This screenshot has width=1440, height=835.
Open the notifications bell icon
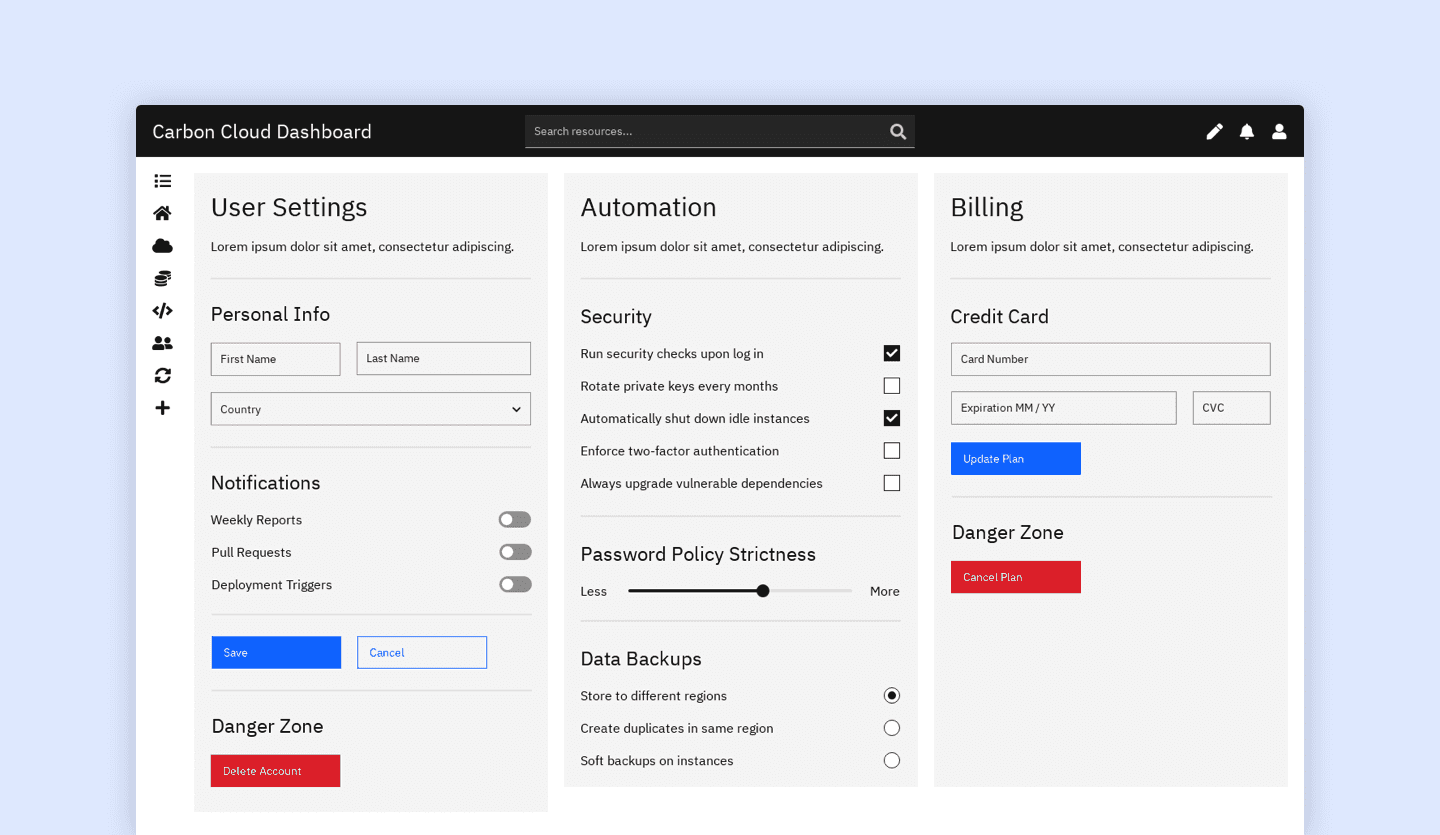click(x=1247, y=131)
